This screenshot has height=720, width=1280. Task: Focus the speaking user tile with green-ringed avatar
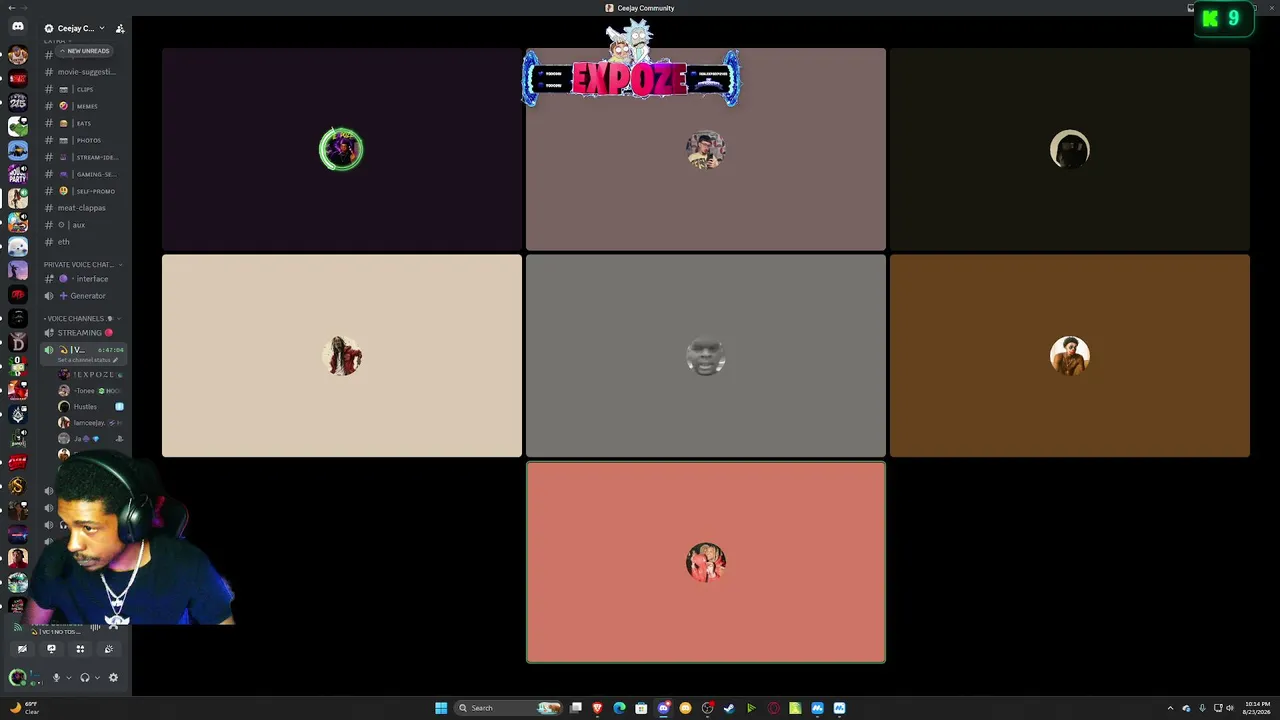click(x=342, y=149)
